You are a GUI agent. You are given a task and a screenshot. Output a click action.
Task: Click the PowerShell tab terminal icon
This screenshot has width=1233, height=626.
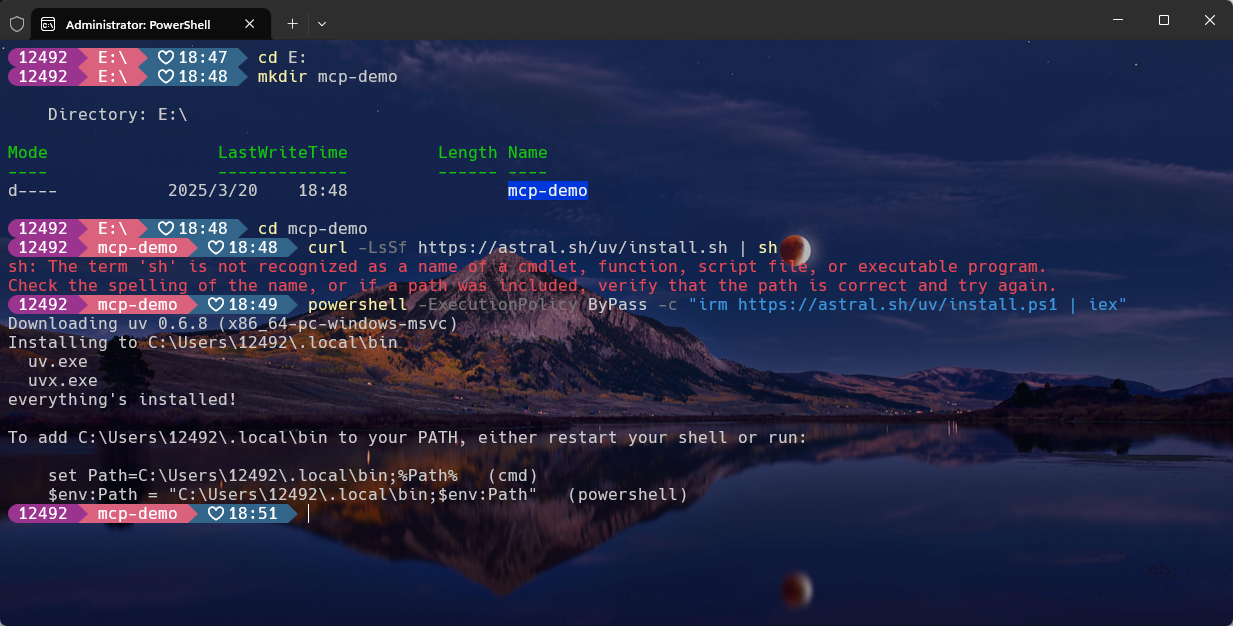tap(48, 23)
